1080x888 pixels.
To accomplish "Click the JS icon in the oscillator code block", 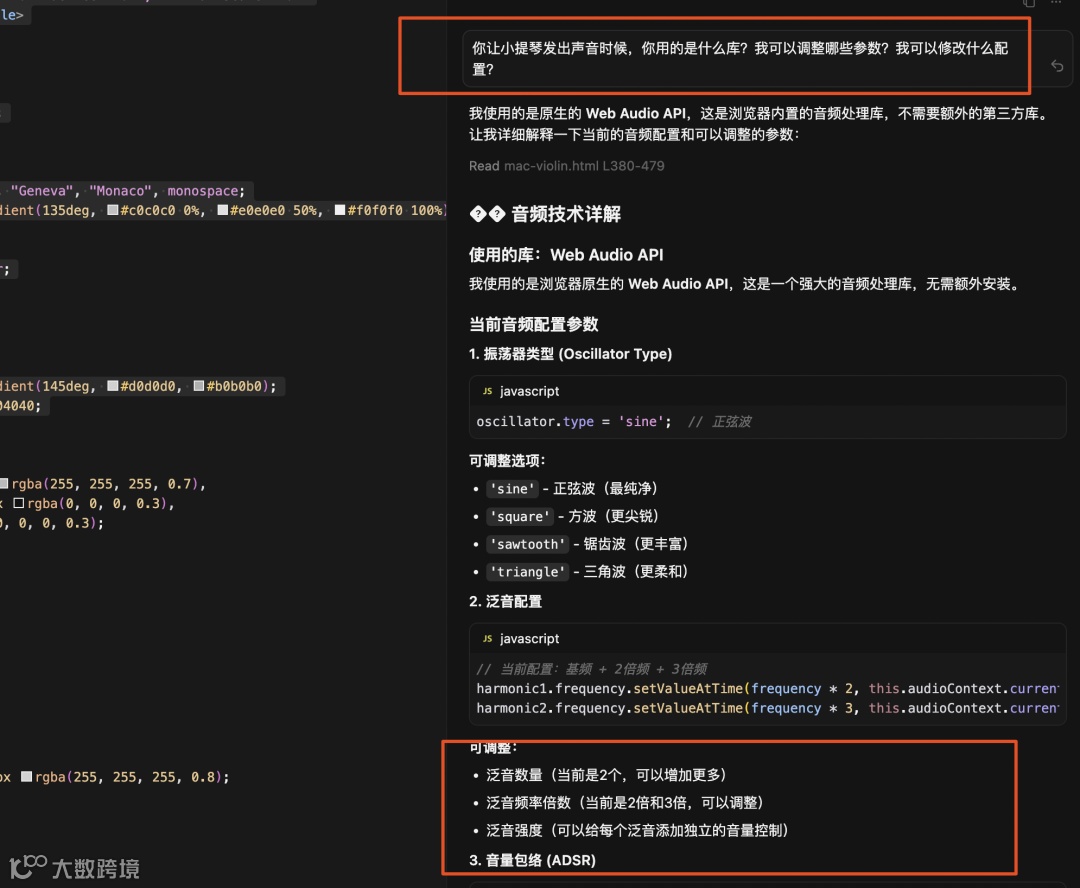I will 488,391.
